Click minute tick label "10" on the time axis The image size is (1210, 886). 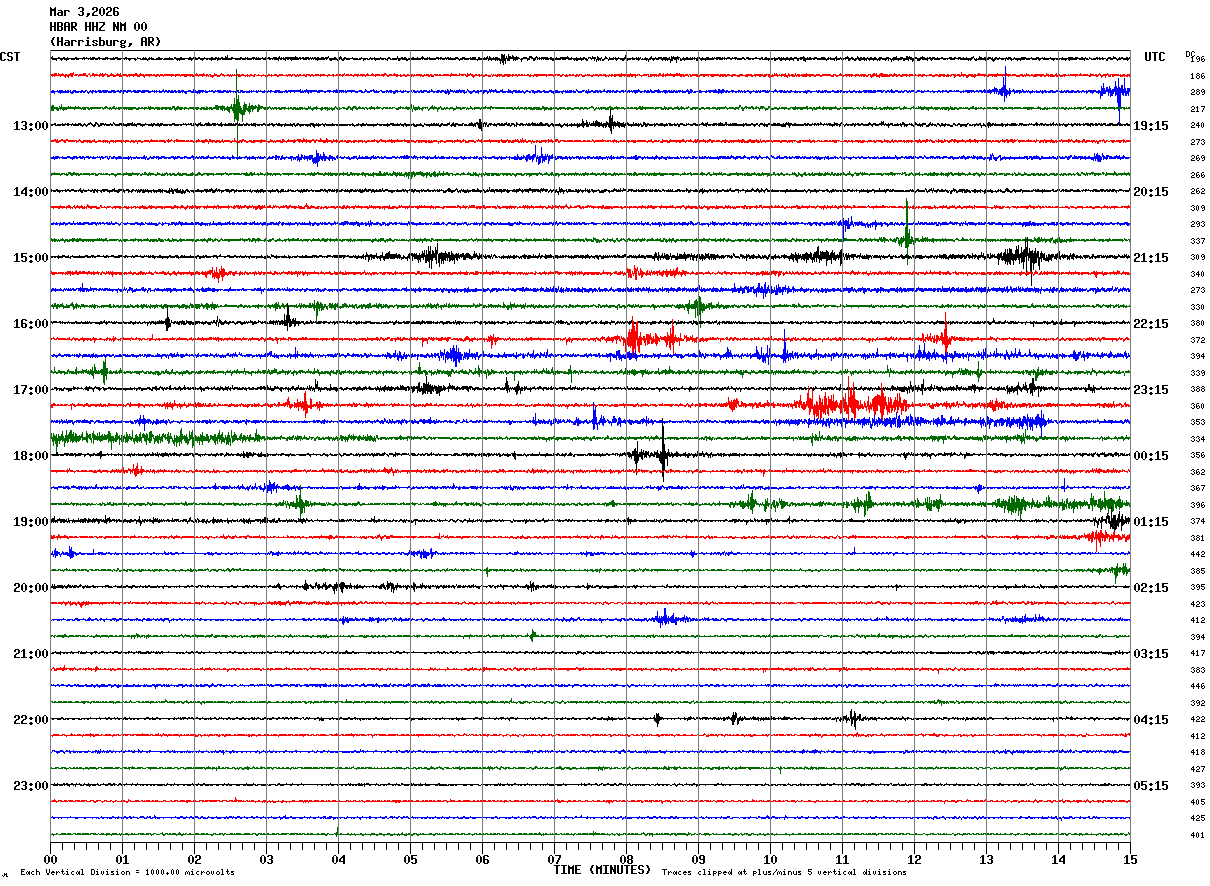[x=770, y=859]
